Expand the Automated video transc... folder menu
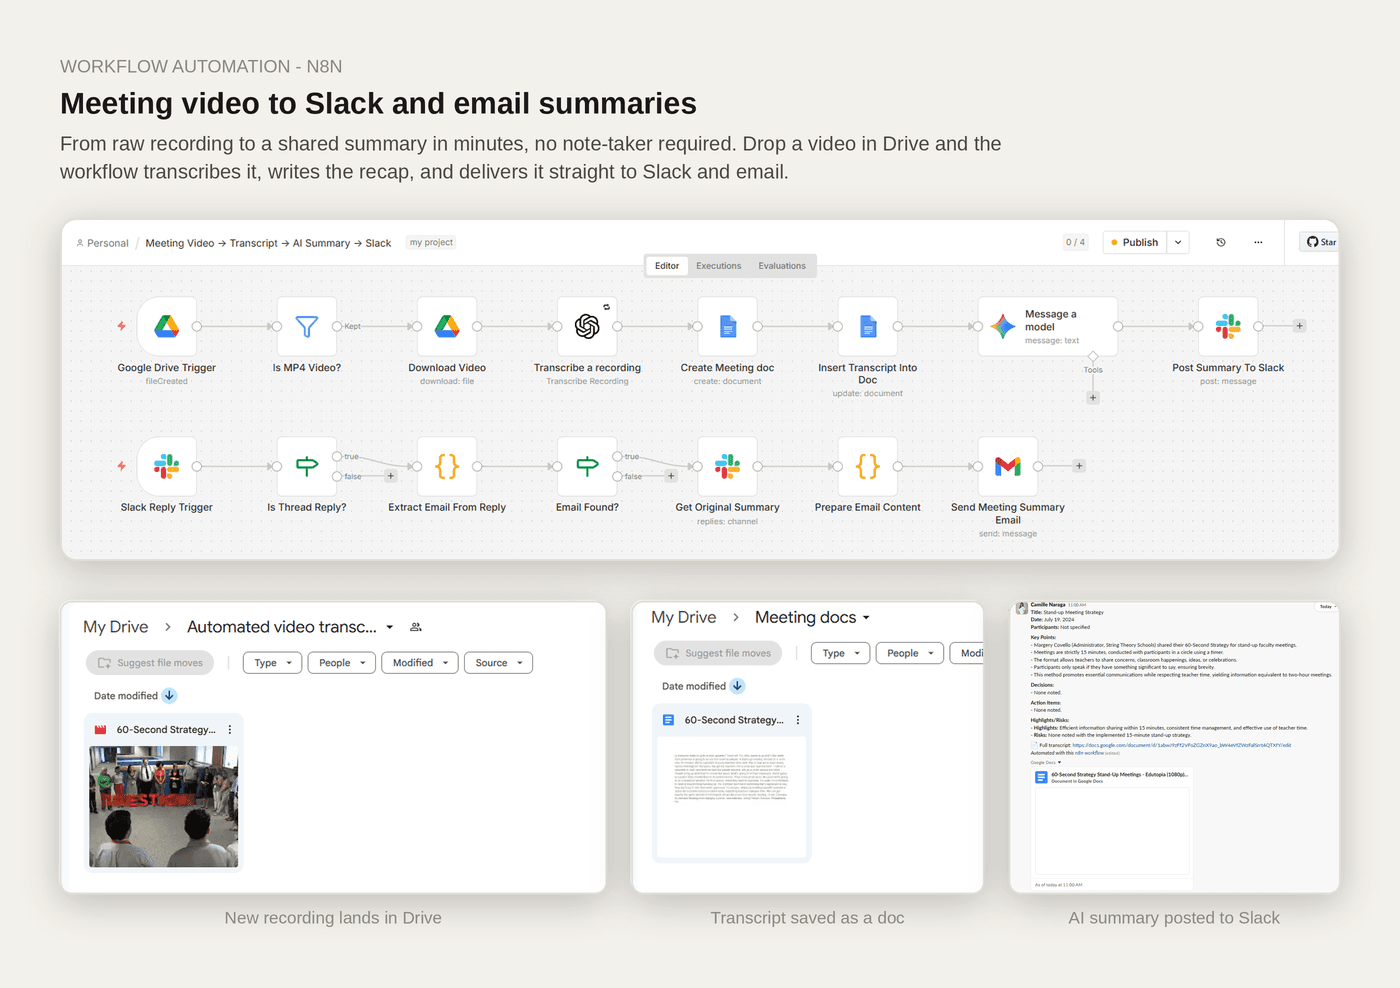The width and height of the screenshot is (1400, 988). pos(389,627)
